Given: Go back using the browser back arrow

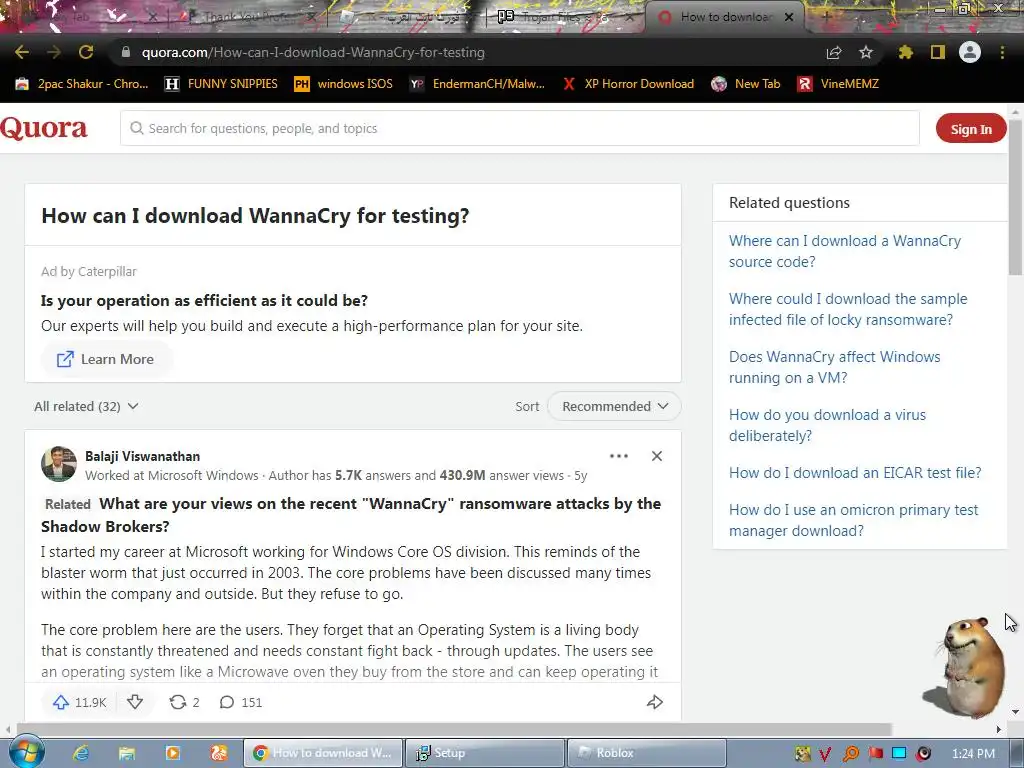Looking at the screenshot, I should (x=22, y=52).
